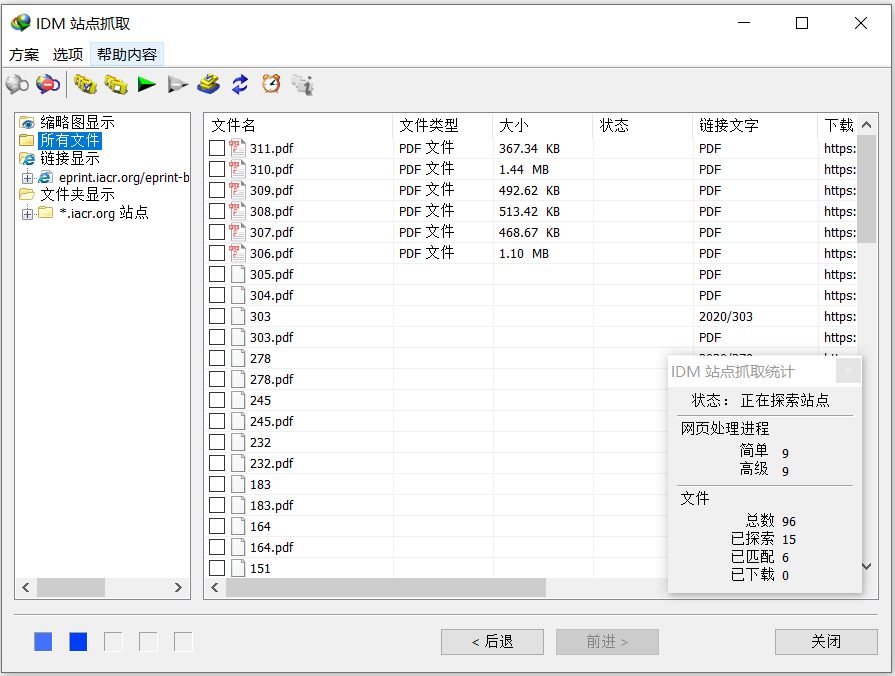Click the tree panel scroll left arrow
Screen dimensions: 895x676
pyautogui.click(x=26, y=587)
